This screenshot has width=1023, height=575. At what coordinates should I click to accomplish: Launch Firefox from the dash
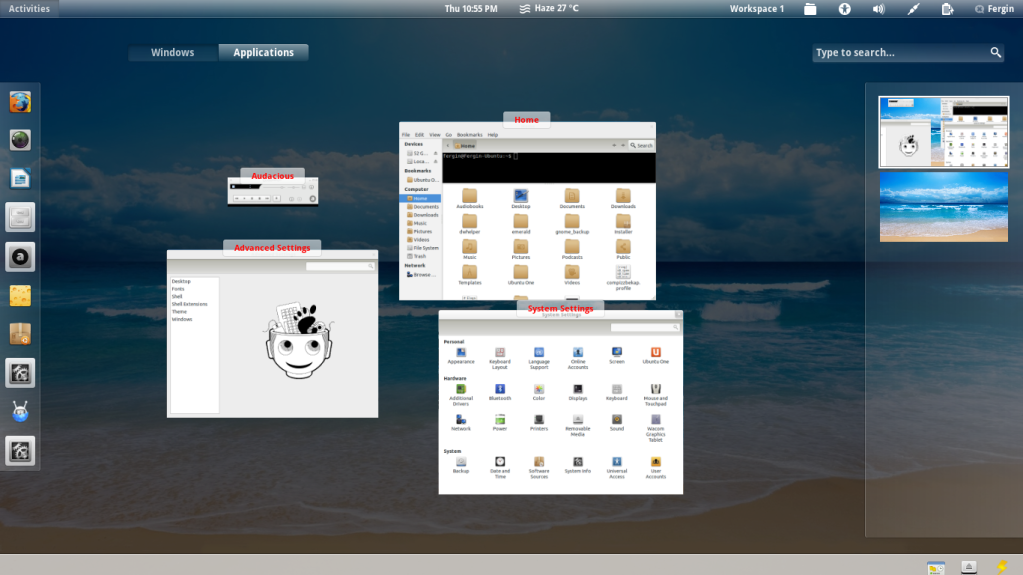tap(20, 102)
